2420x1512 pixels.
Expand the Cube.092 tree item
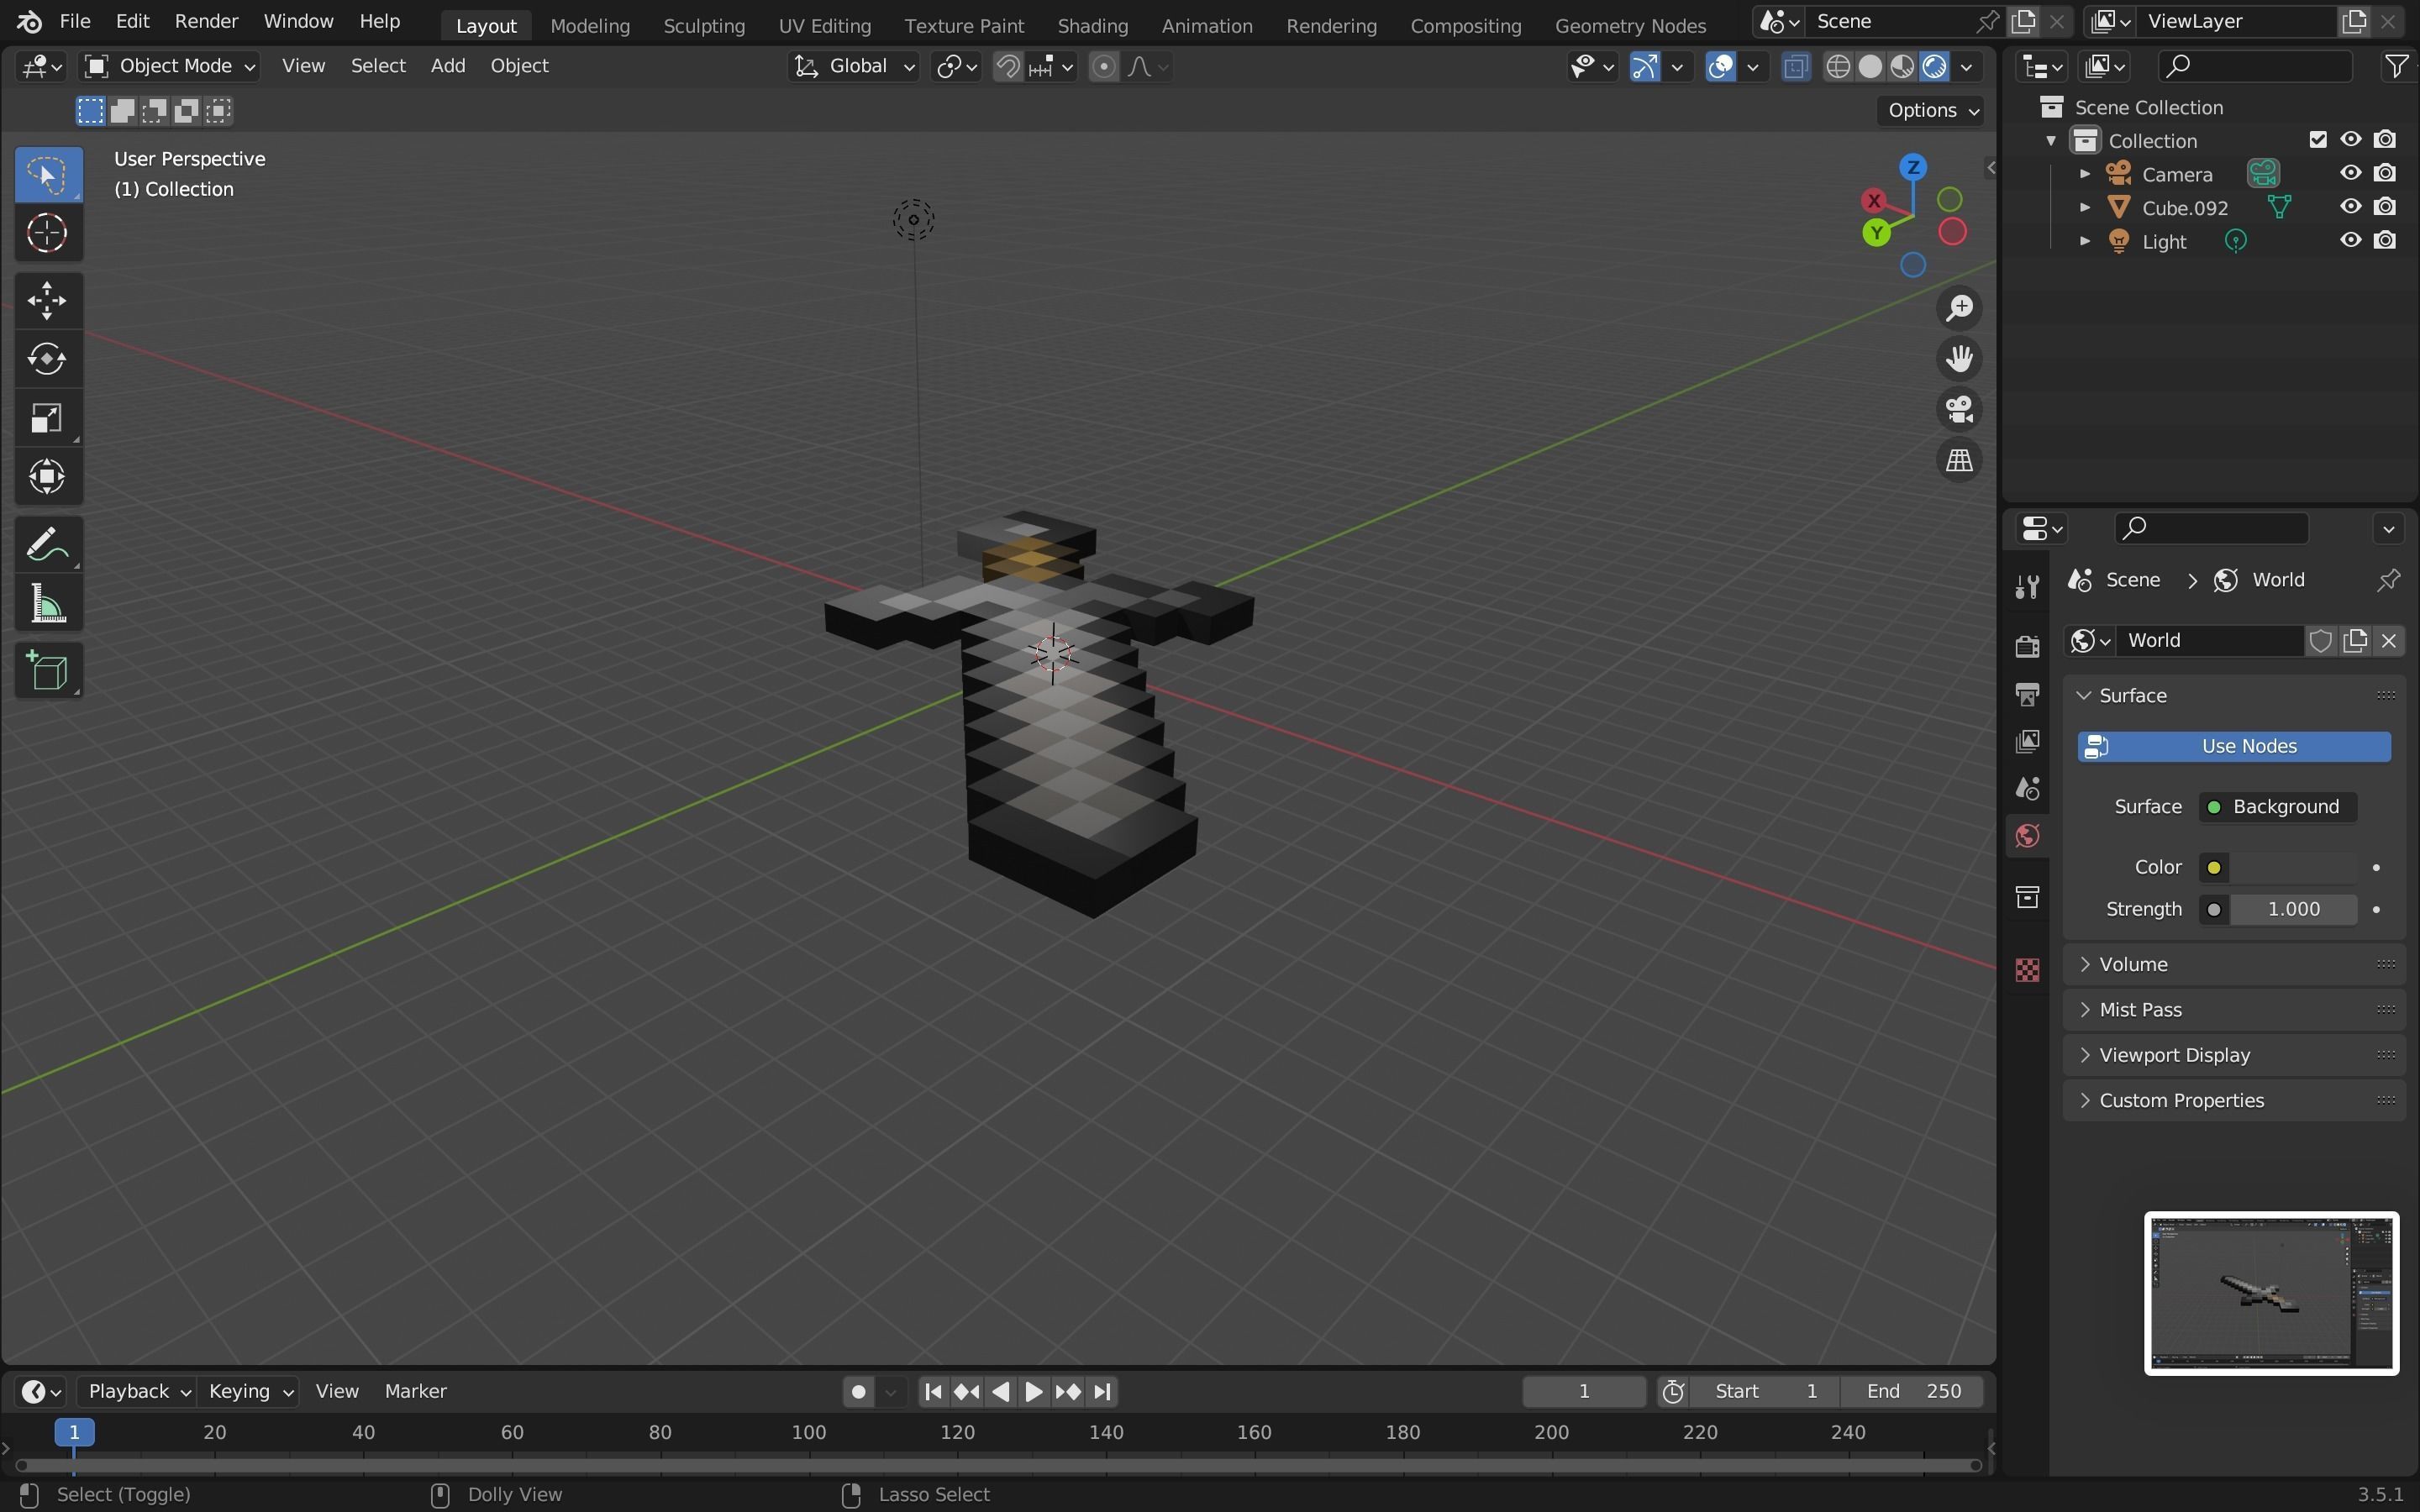tap(2085, 208)
